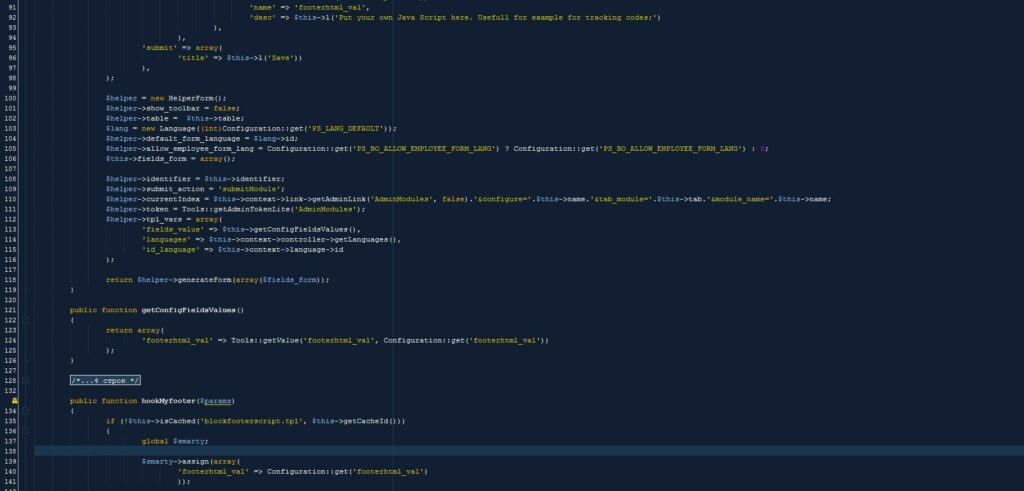Click the 'languages' key on line 114
This screenshot has height=491, width=1024.
tap(166, 240)
